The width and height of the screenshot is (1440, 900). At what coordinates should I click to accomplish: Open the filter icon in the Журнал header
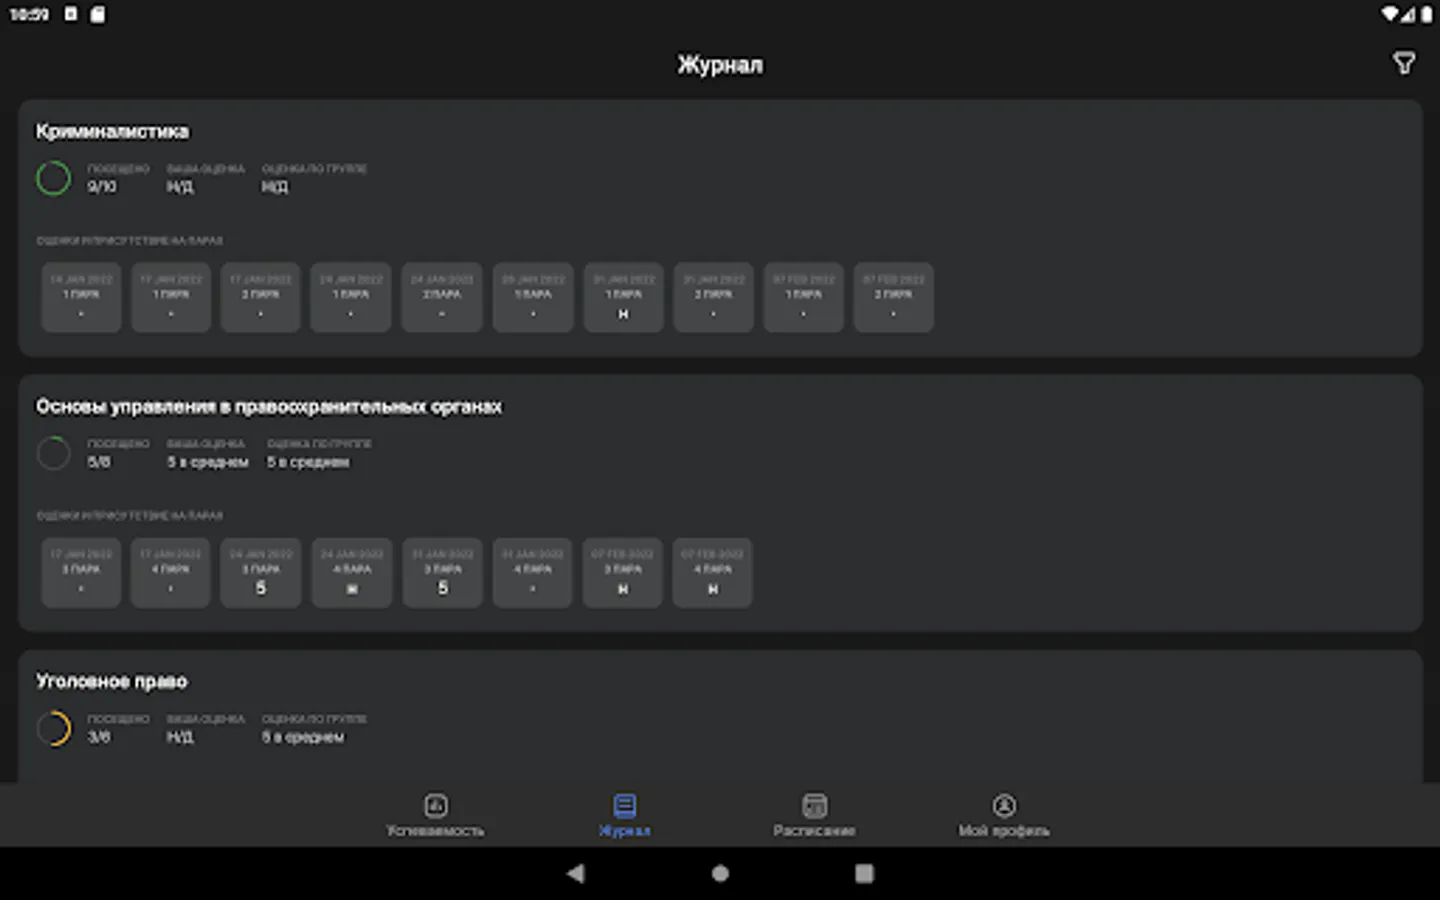point(1404,64)
